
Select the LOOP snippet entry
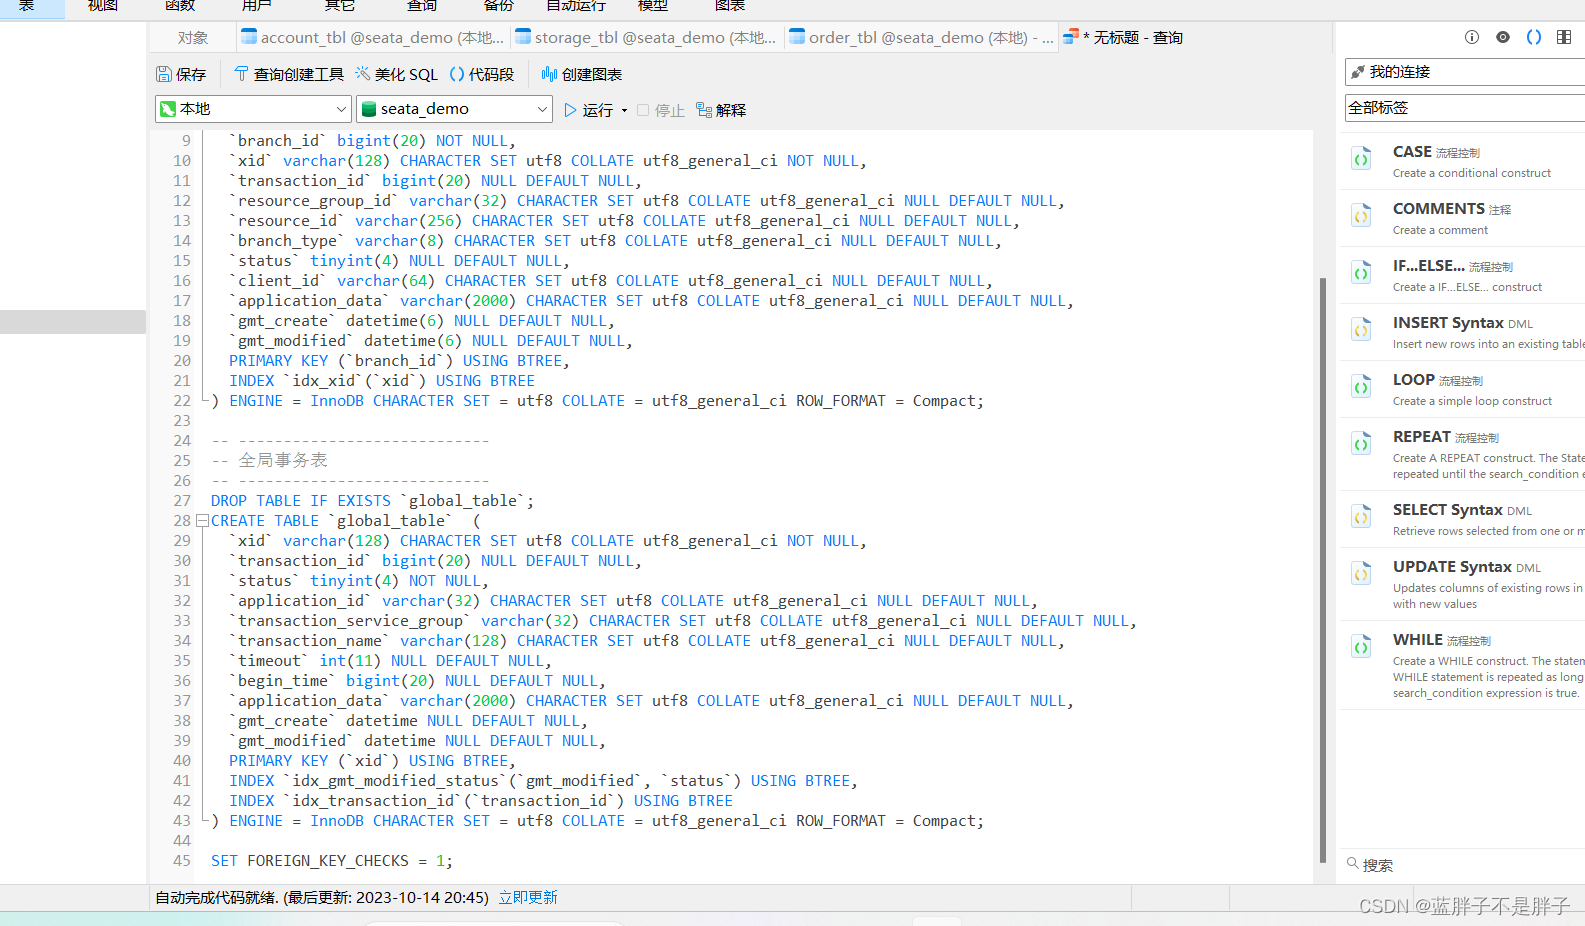[x=1462, y=389]
